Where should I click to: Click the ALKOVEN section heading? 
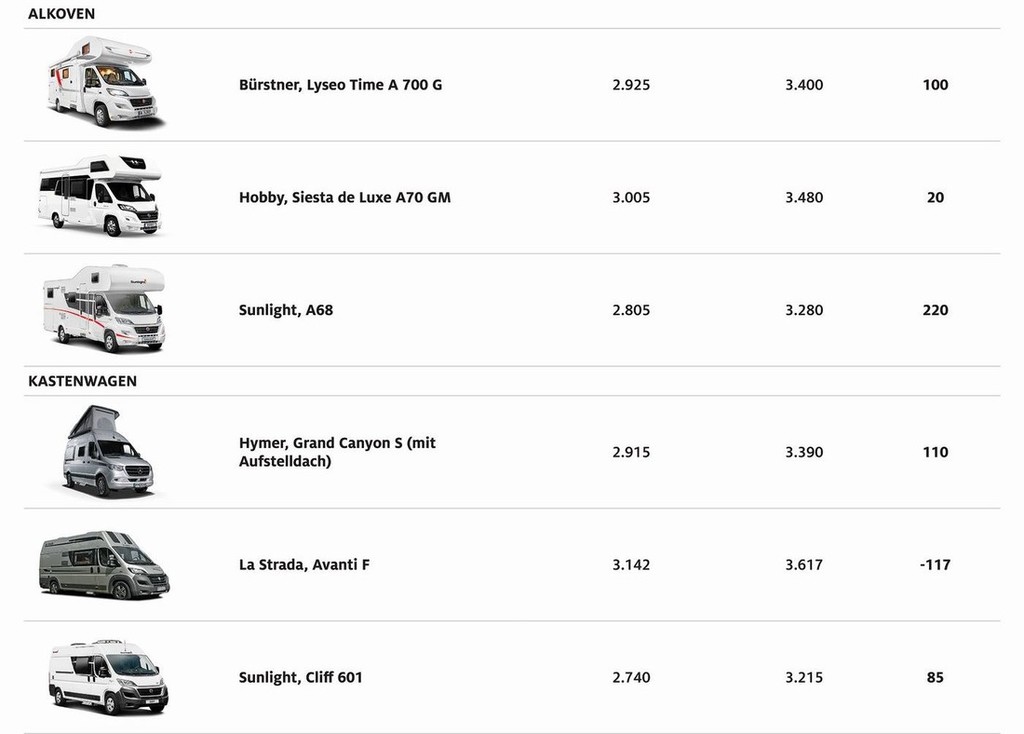pyautogui.click(x=61, y=14)
